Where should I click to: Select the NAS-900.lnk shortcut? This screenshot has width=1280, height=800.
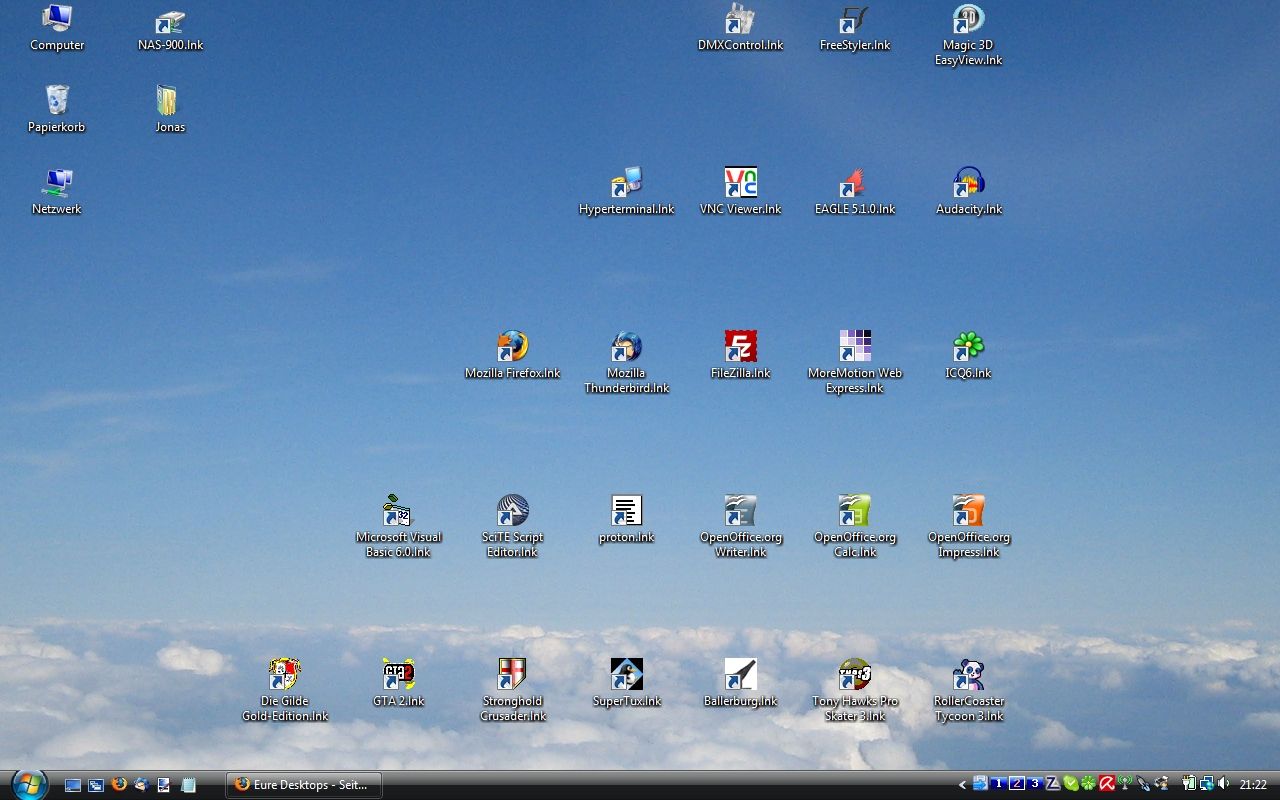pos(170,28)
